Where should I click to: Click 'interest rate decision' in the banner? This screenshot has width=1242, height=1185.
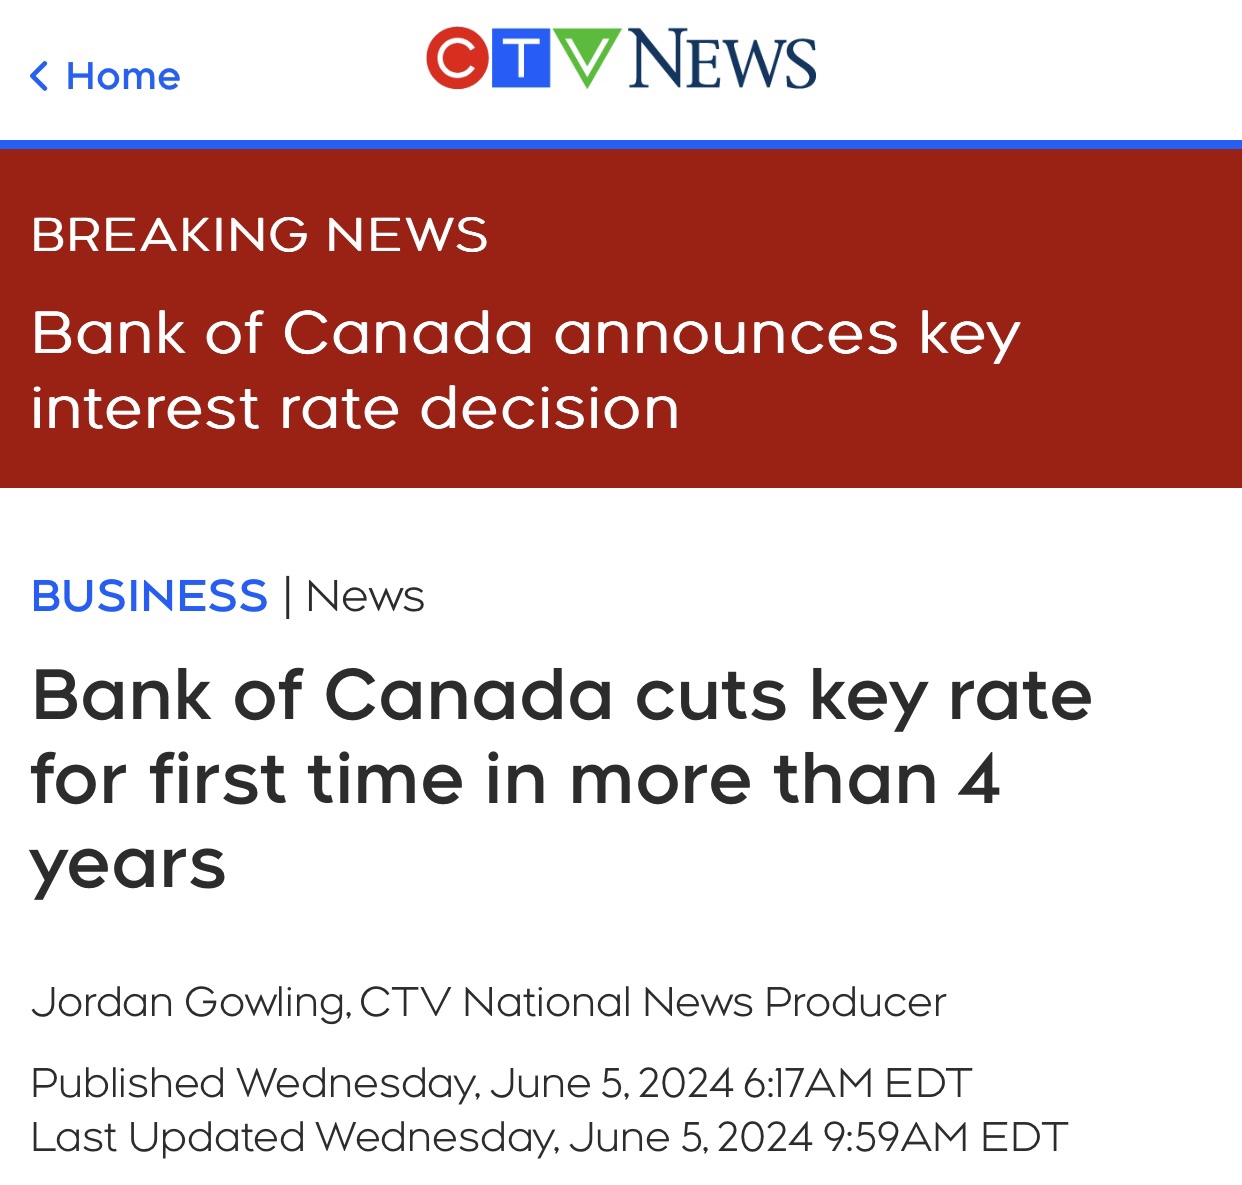(355, 408)
